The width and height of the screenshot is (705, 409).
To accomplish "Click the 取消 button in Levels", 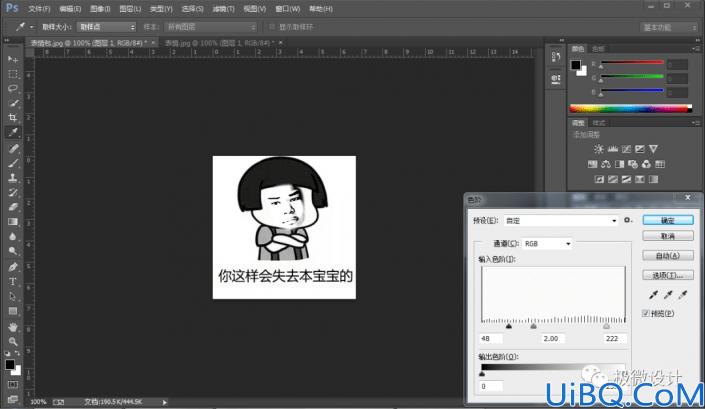I will point(668,236).
